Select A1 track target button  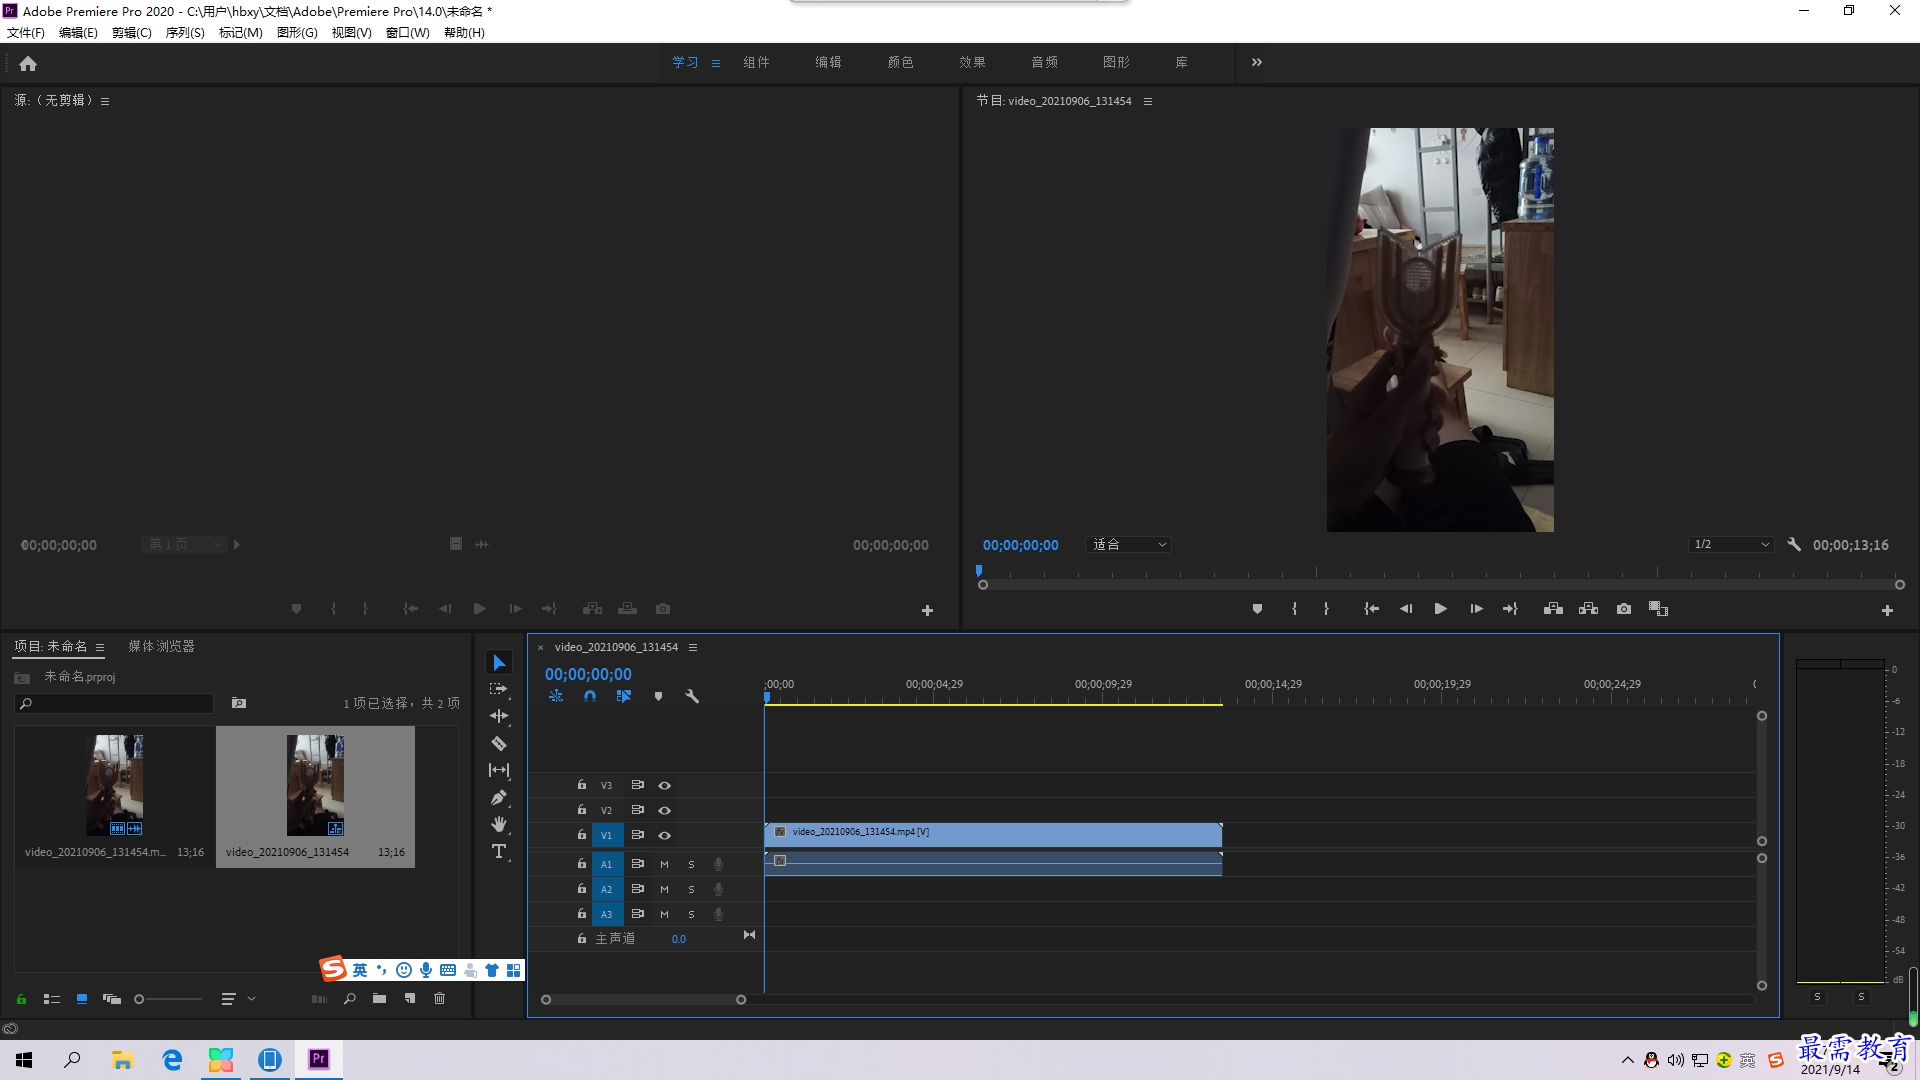[607, 864]
